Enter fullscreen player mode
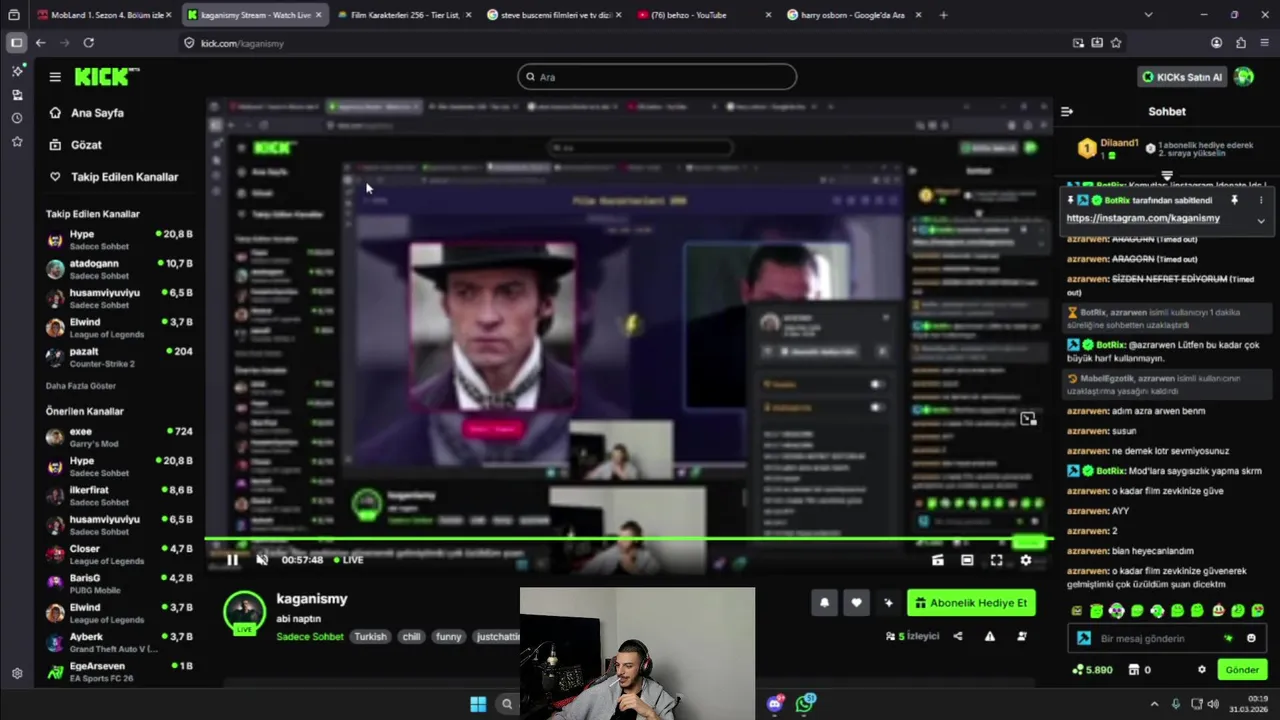The width and height of the screenshot is (1280, 720). pyautogui.click(x=996, y=561)
